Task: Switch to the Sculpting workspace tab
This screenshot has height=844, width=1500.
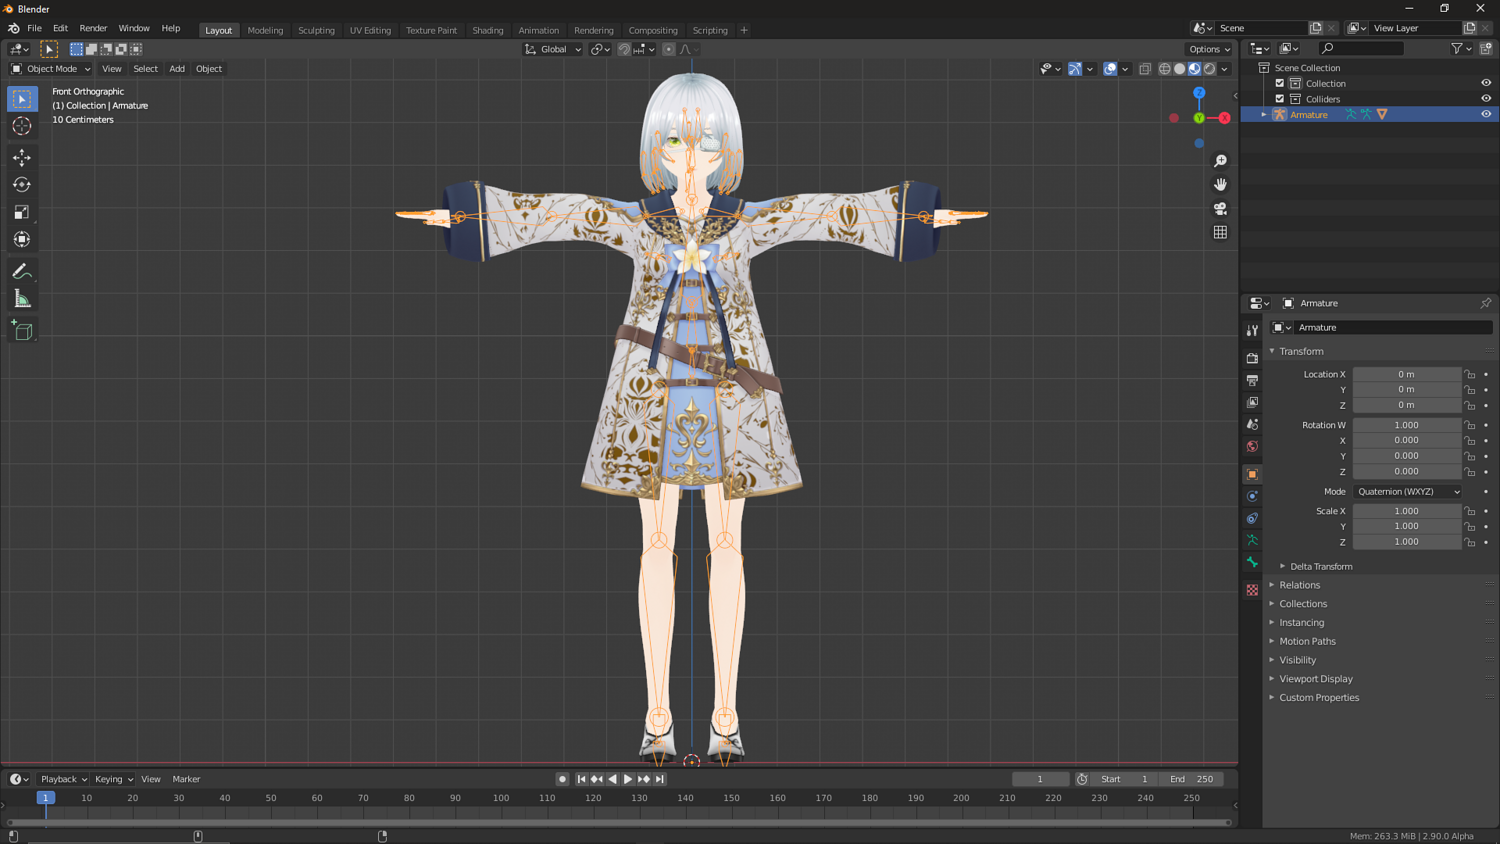Action: click(316, 30)
